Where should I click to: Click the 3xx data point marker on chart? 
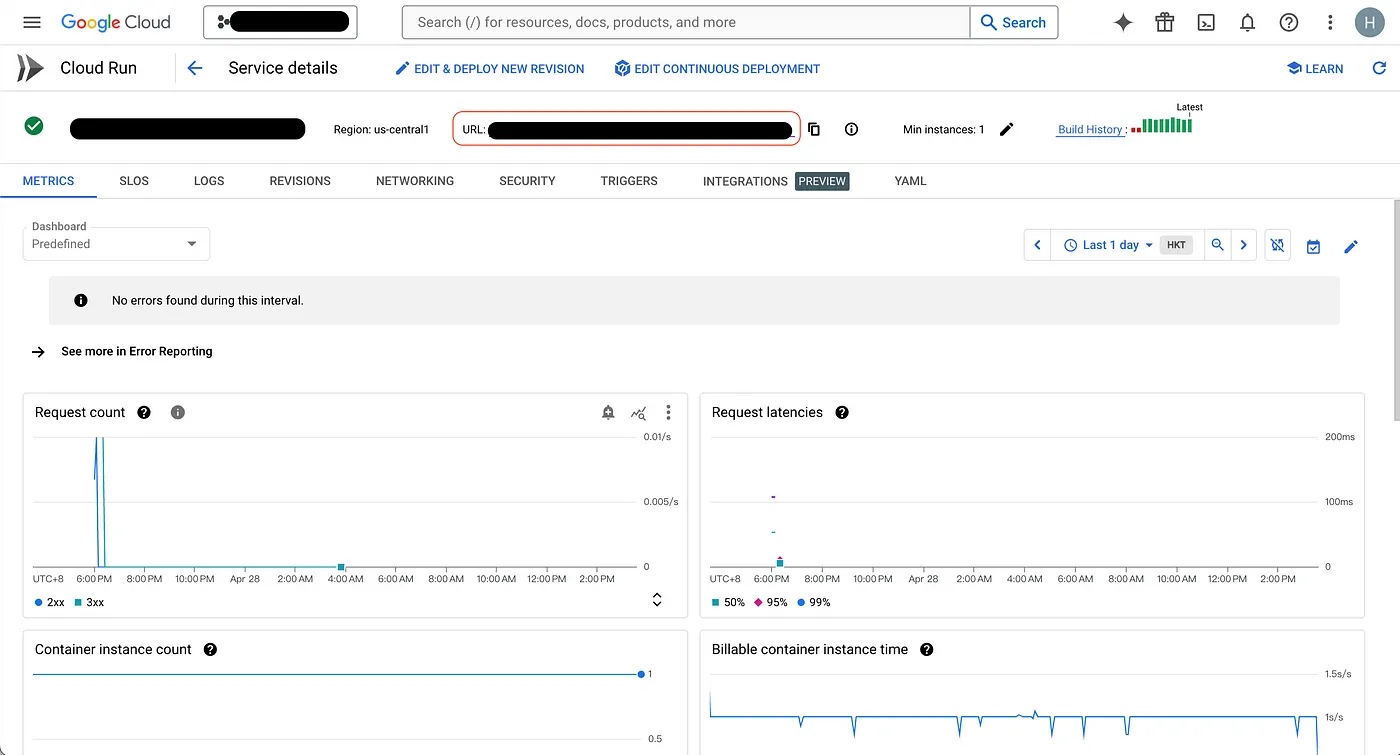pyautogui.click(x=342, y=567)
